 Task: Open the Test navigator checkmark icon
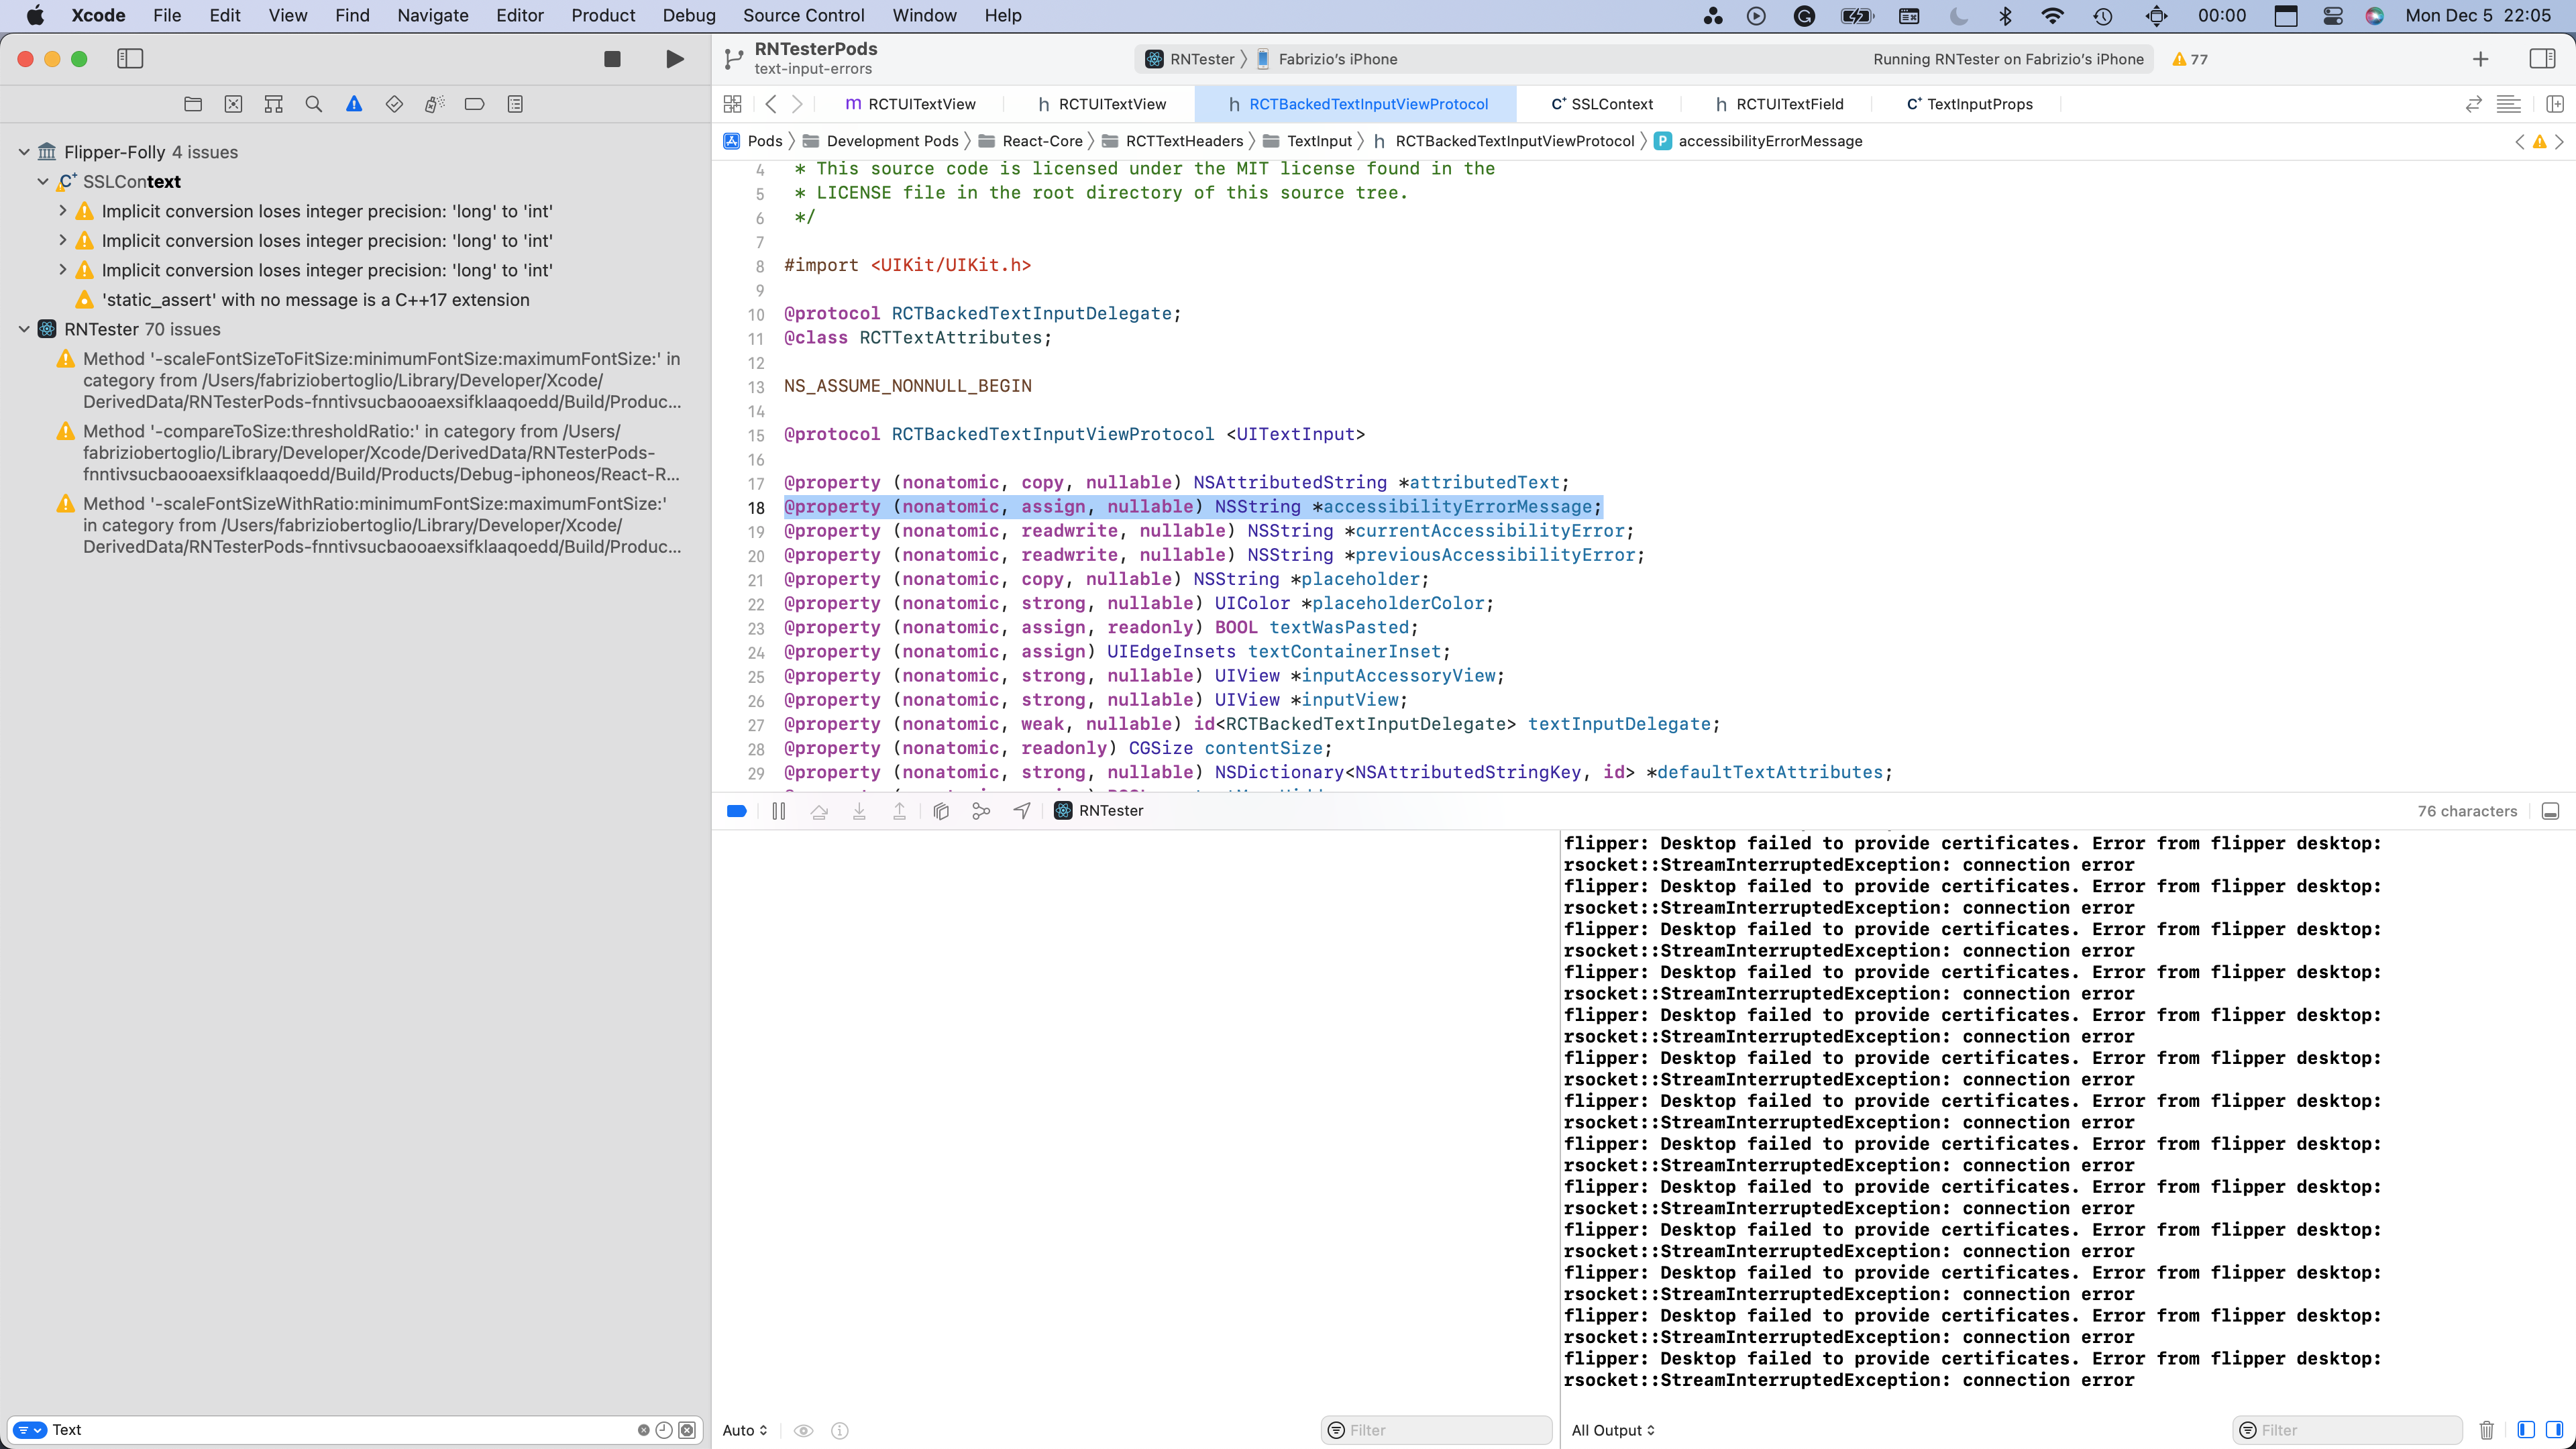click(394, 104)
